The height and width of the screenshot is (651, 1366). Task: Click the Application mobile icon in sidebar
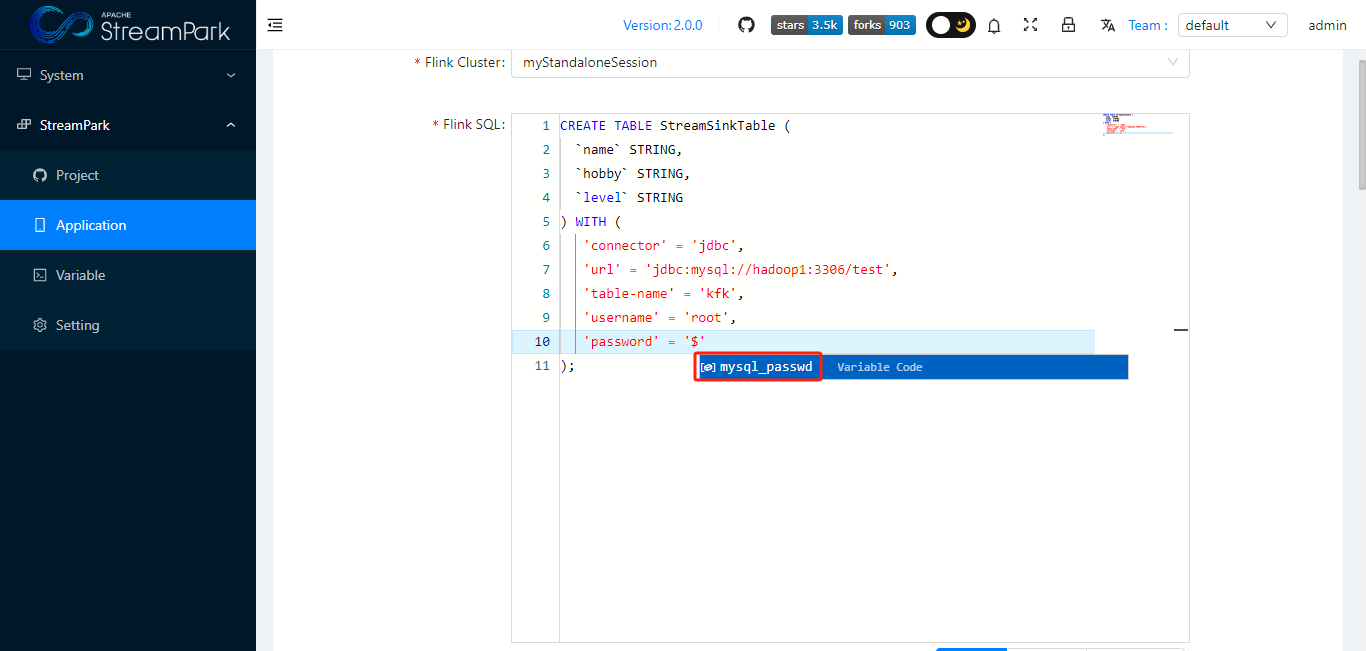(x=40, y=225)
